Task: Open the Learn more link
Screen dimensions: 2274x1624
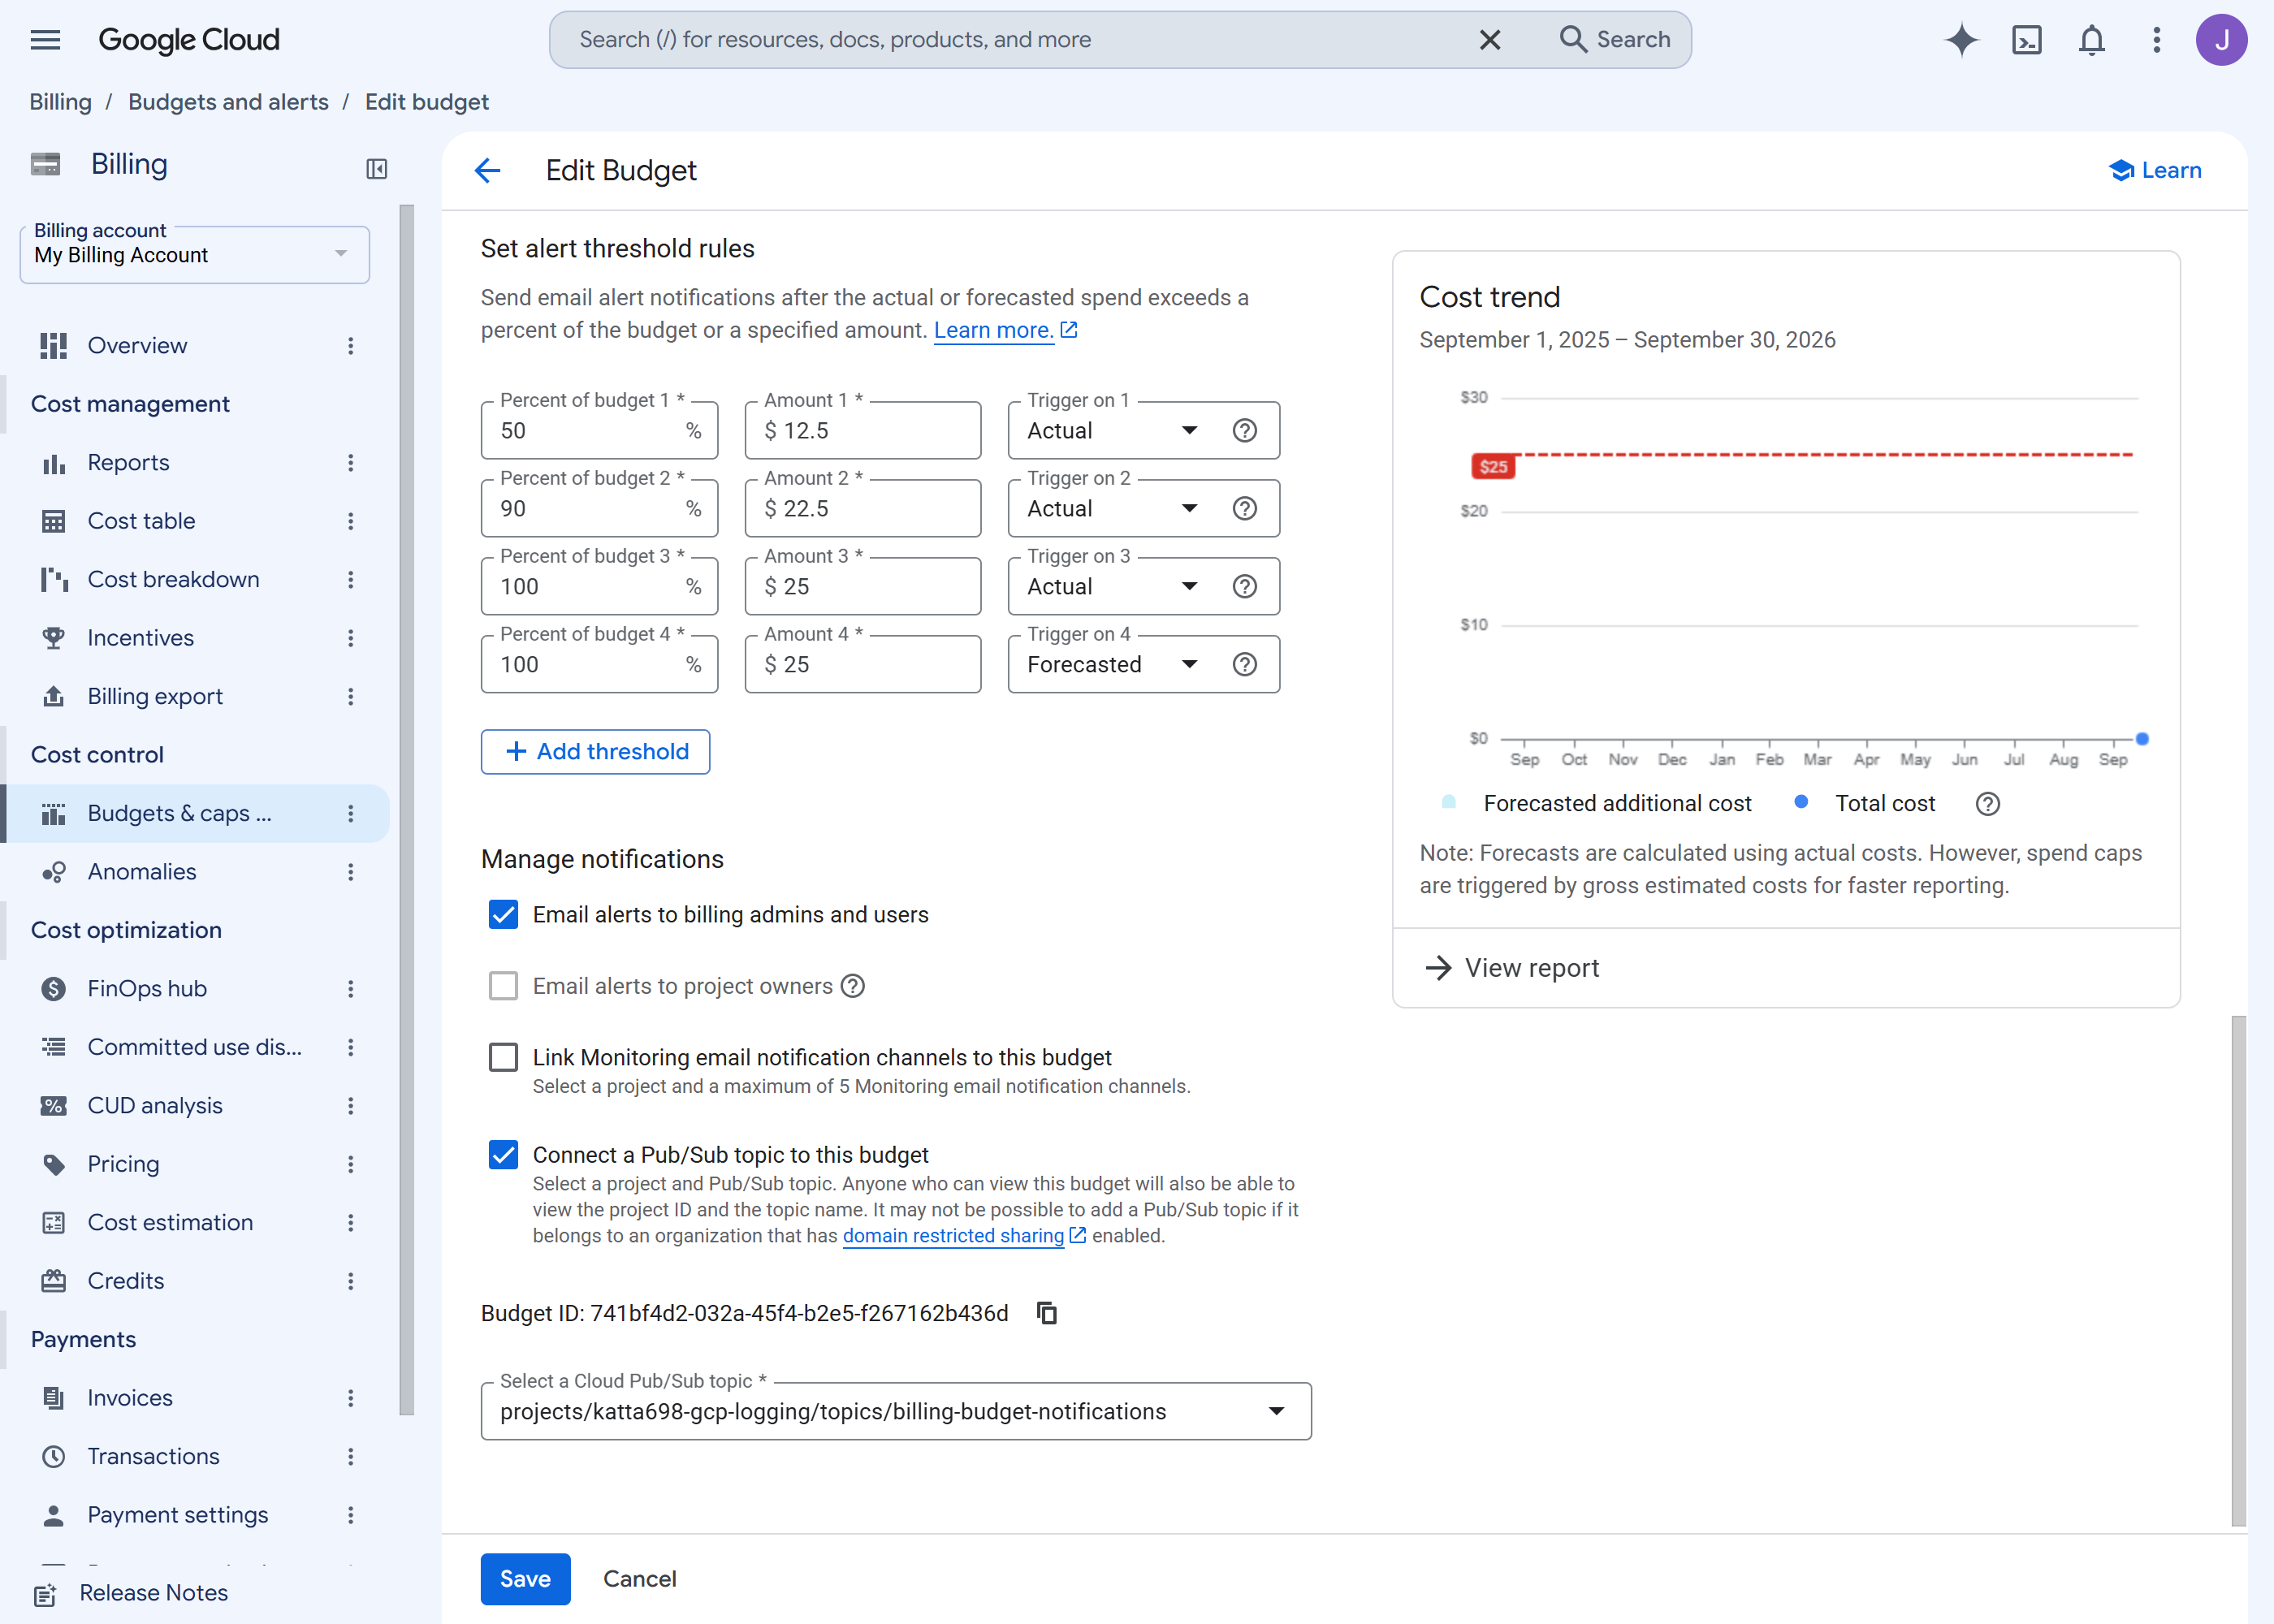Action: click(993, 330)
